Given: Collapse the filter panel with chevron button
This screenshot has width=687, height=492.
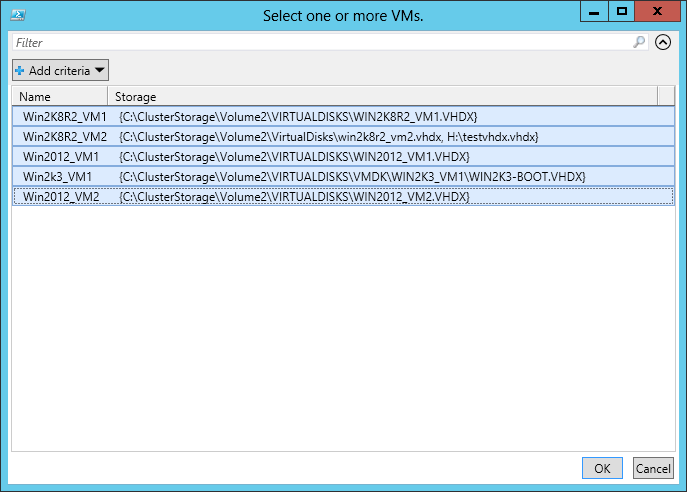Looking at the screenshot, I should pos(662,42).
